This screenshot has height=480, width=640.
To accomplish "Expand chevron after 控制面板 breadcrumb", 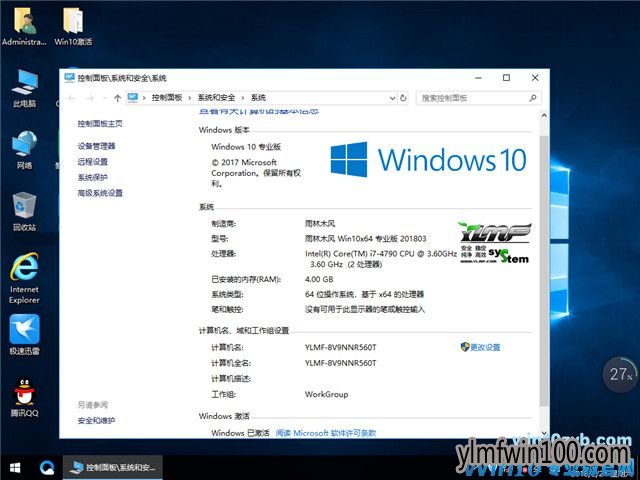I will pyautogui.click(x=189, y=98).
